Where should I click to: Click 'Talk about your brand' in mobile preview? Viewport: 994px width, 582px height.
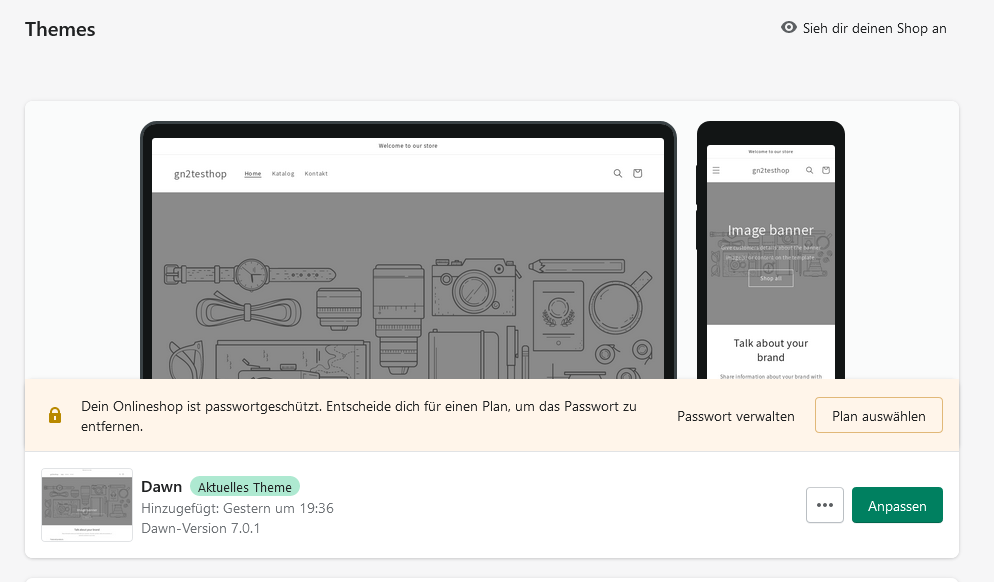tap(771, 350)
